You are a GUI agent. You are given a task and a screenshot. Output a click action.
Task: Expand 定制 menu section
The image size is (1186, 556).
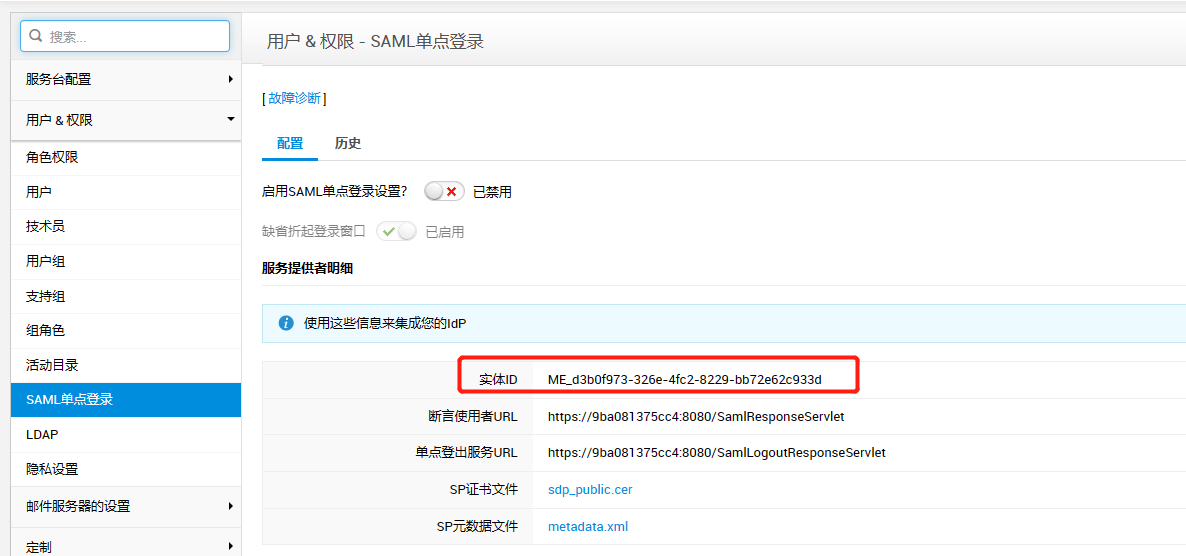coord(125,546)
